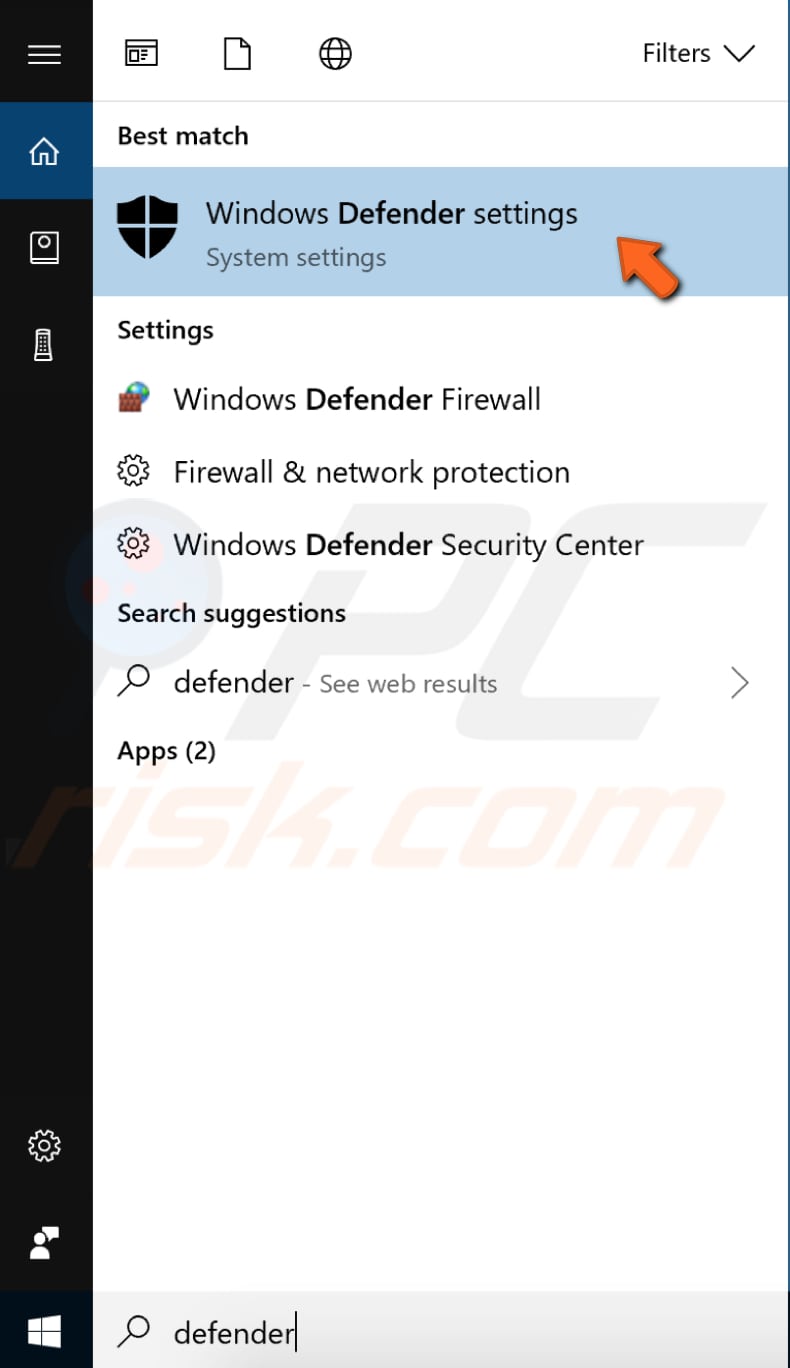
Task: Select the Home icon in the sidebar
Action: (45, 150)
